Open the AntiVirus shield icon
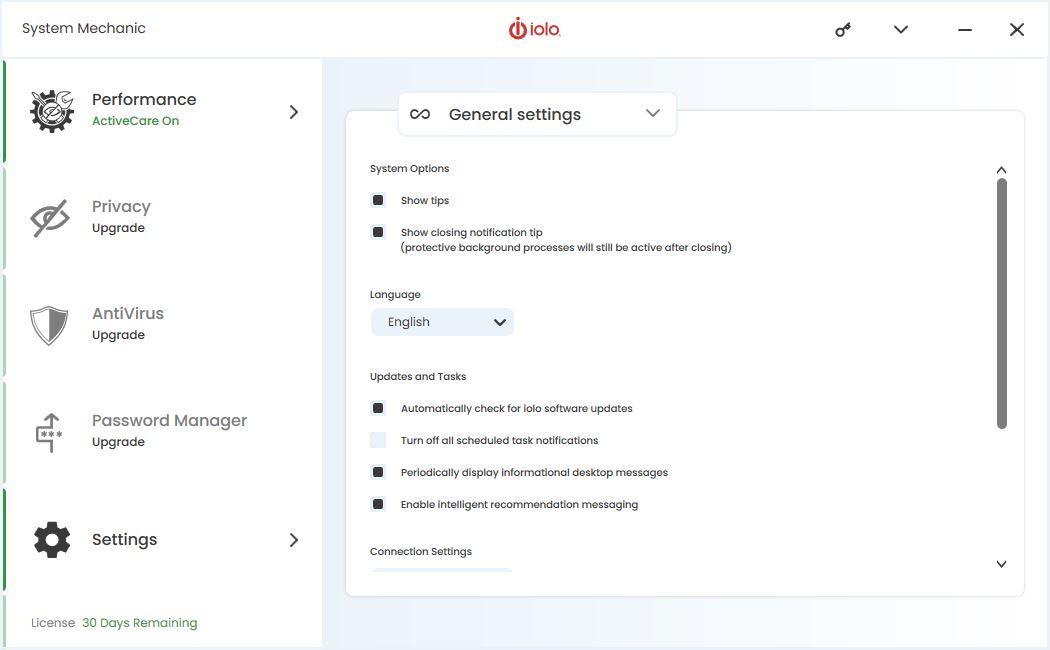Screen dimensions: 1050x650 tap(49, 325)
